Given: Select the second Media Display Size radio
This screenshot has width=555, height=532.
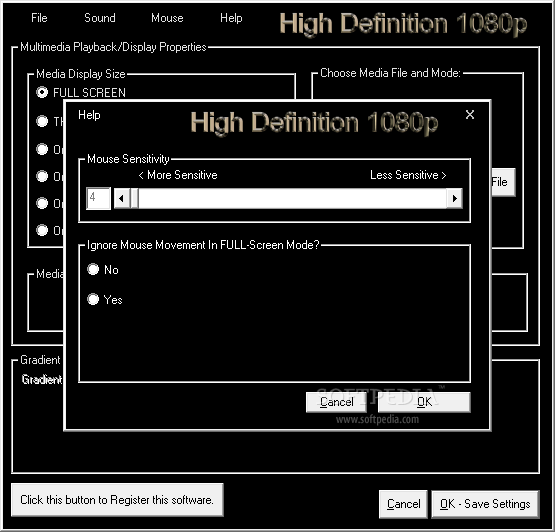Looking at the screenshot, I should click(42, 121).
